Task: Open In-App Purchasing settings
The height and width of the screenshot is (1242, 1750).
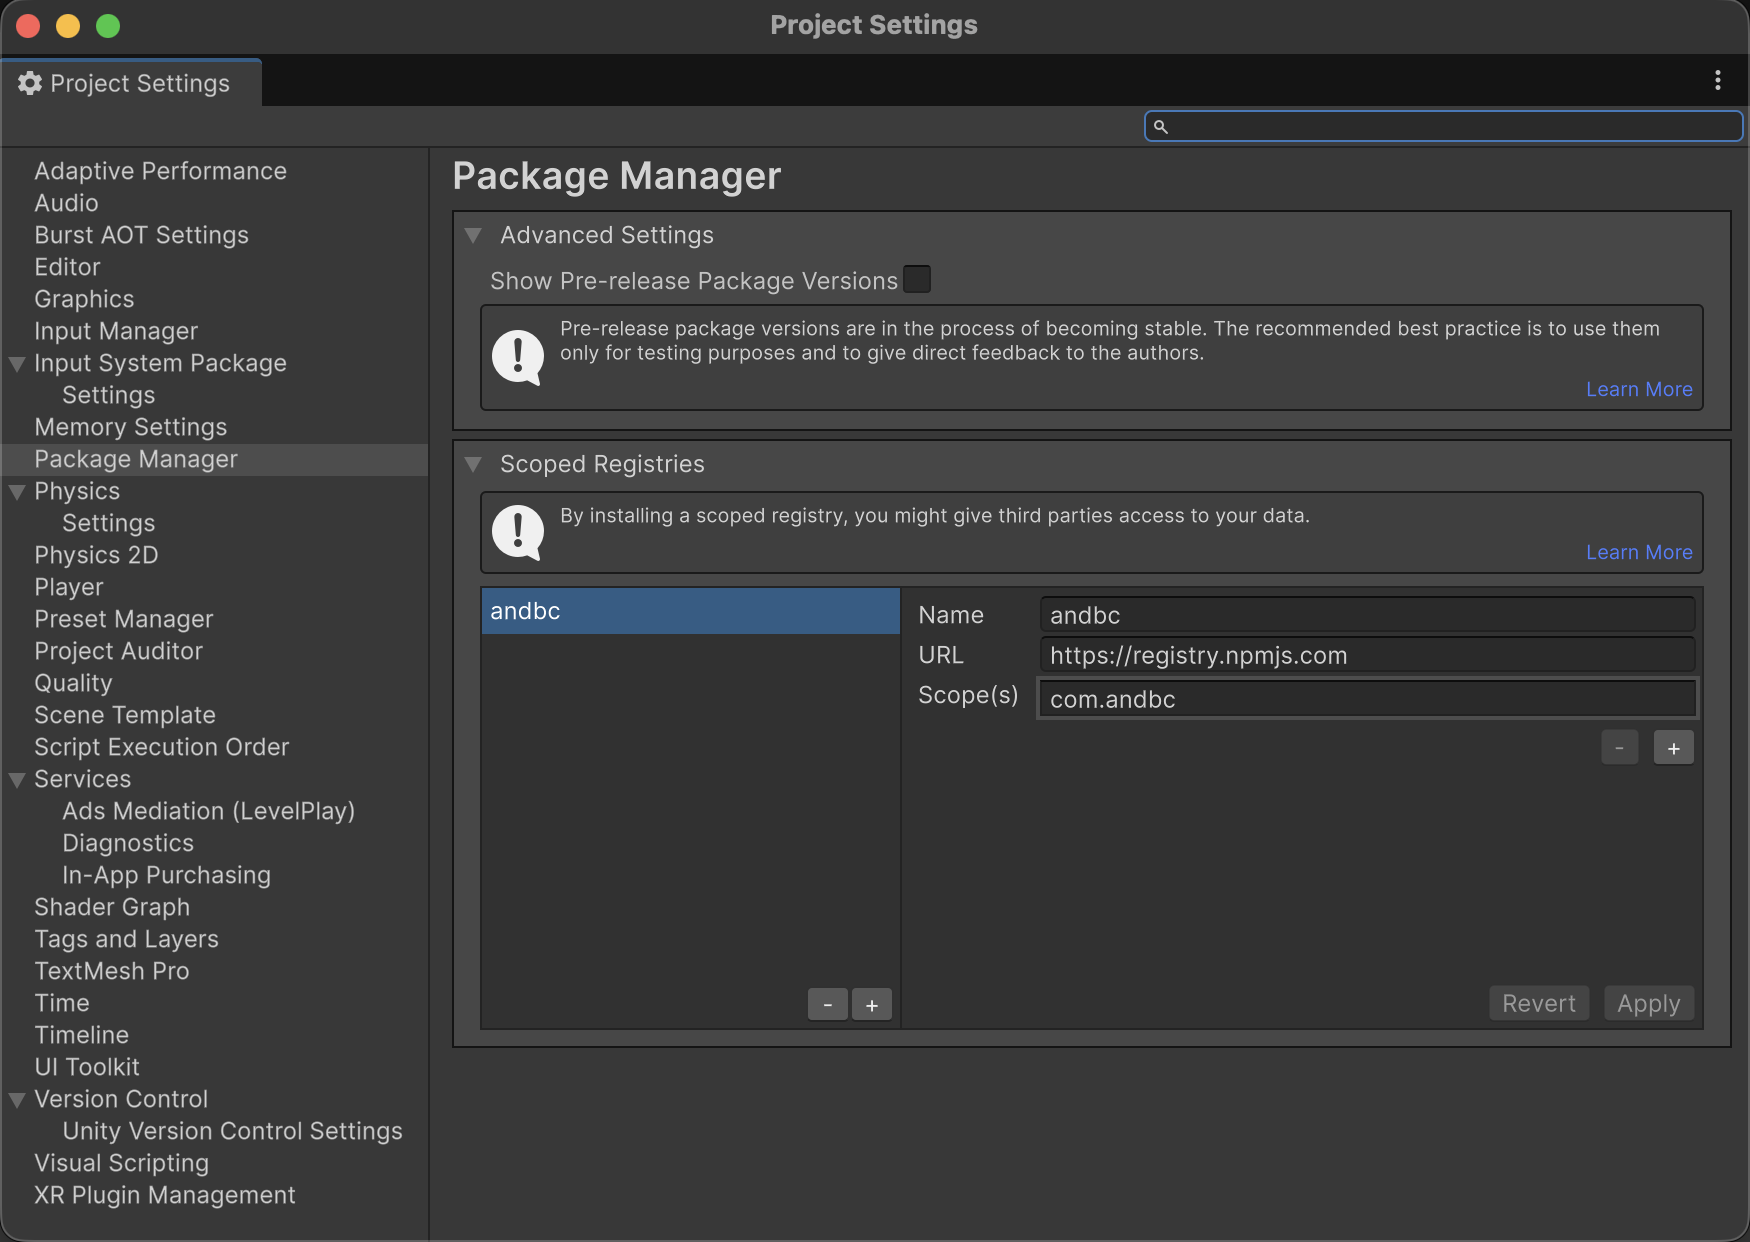Action: point(166,875)
